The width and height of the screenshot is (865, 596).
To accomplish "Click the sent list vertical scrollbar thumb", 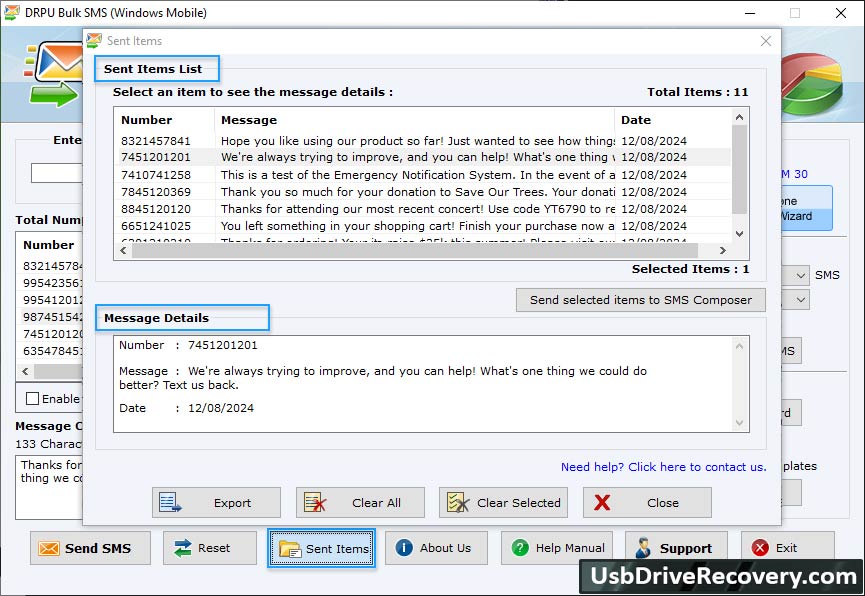I will pyautogui.click(x=739, y=169).
